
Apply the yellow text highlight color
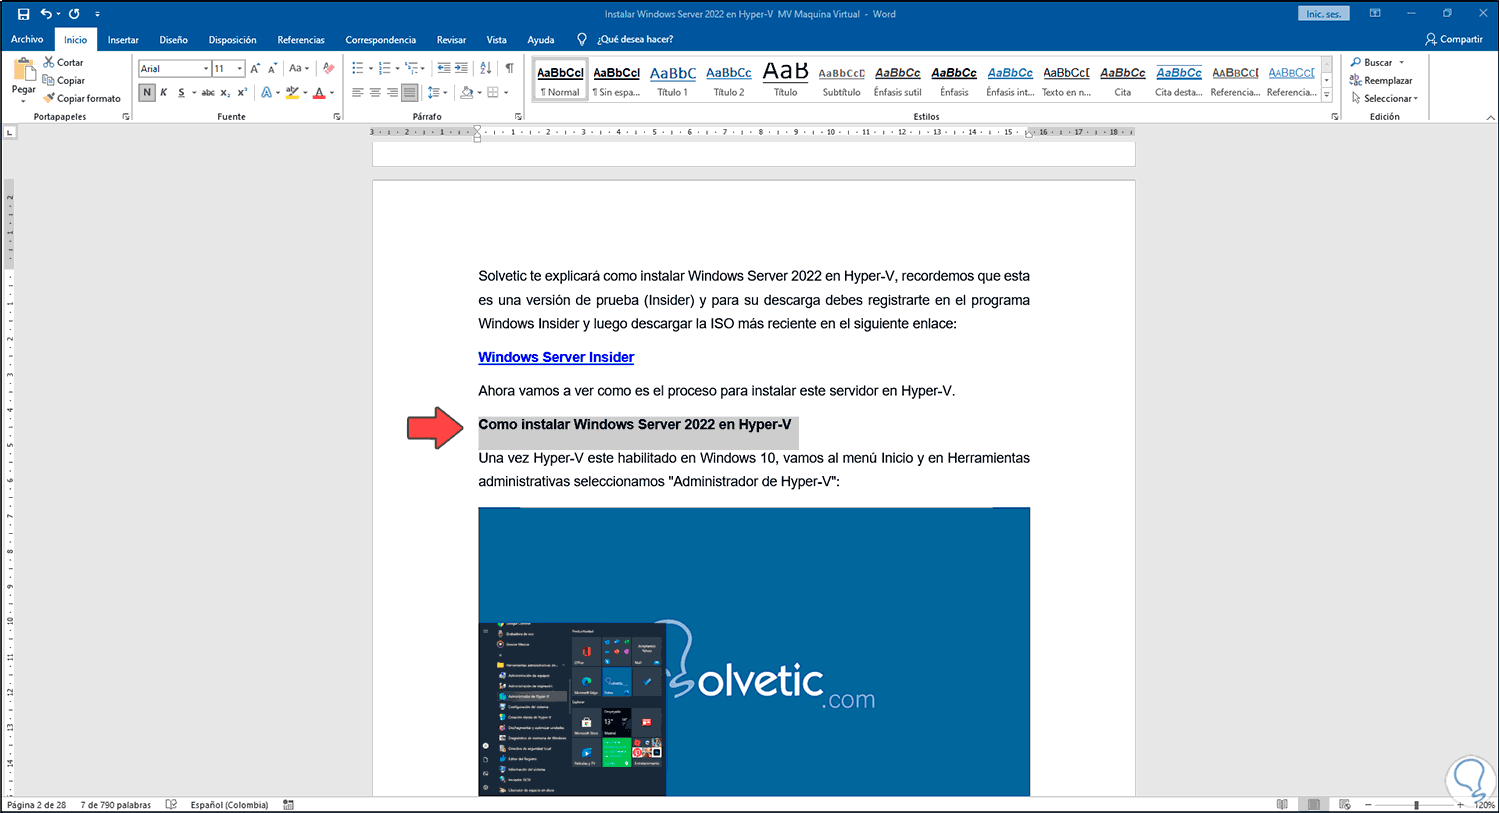click(x=292, y=92)
